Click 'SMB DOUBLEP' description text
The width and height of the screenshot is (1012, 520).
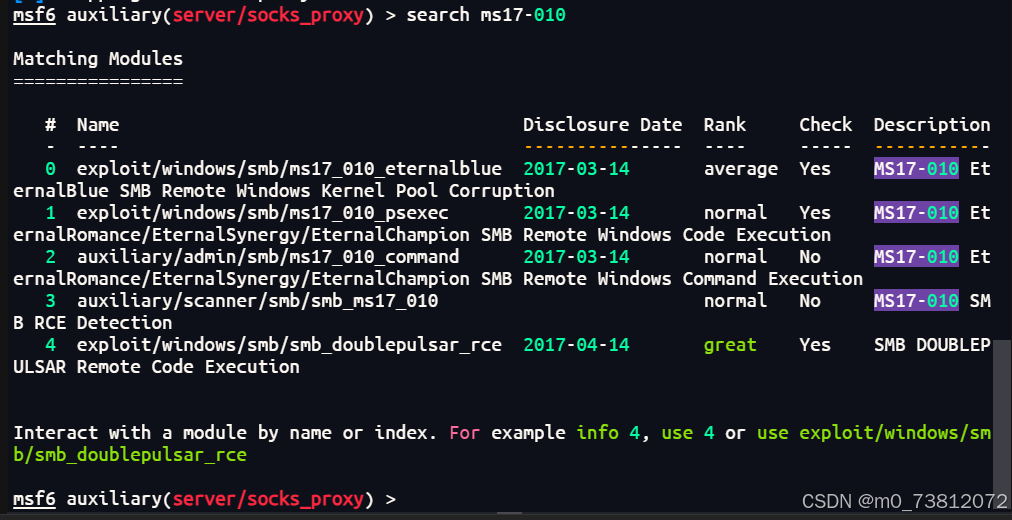point(932,345)
